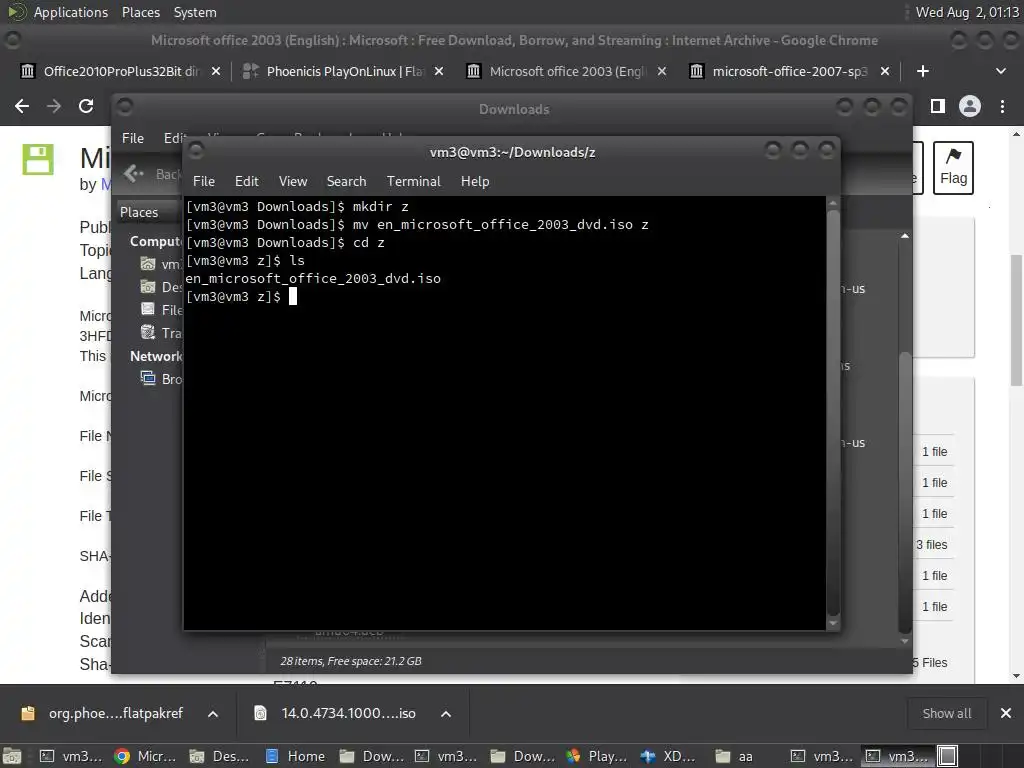Click the terminal command prompt cursor
Image resolution: width=1024 pixels, height=768 pixels.
[293, 296]
